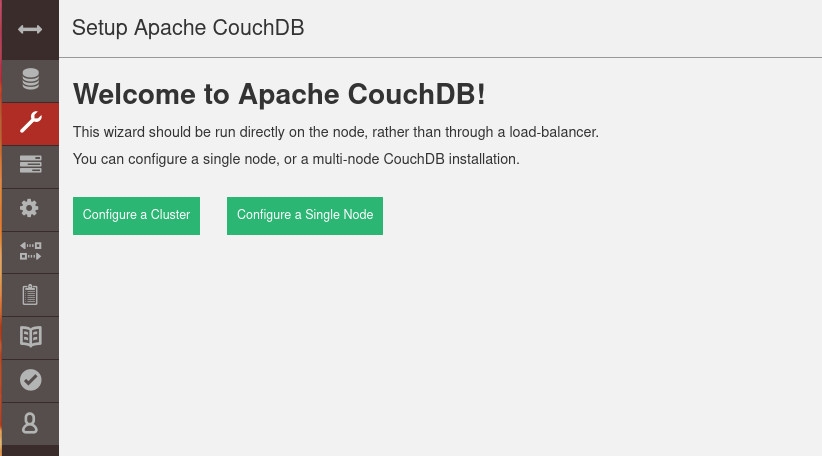Open the Databases page from the sidebar

click(x=30, y=79)
